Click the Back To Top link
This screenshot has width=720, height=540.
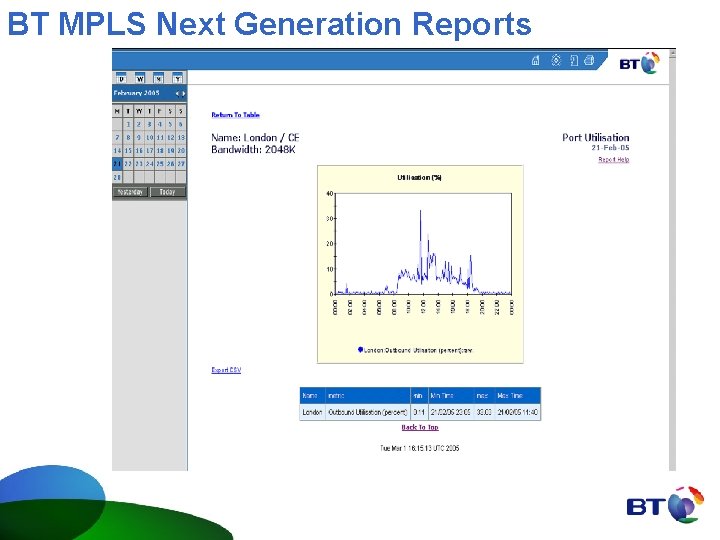coord(420,427)
